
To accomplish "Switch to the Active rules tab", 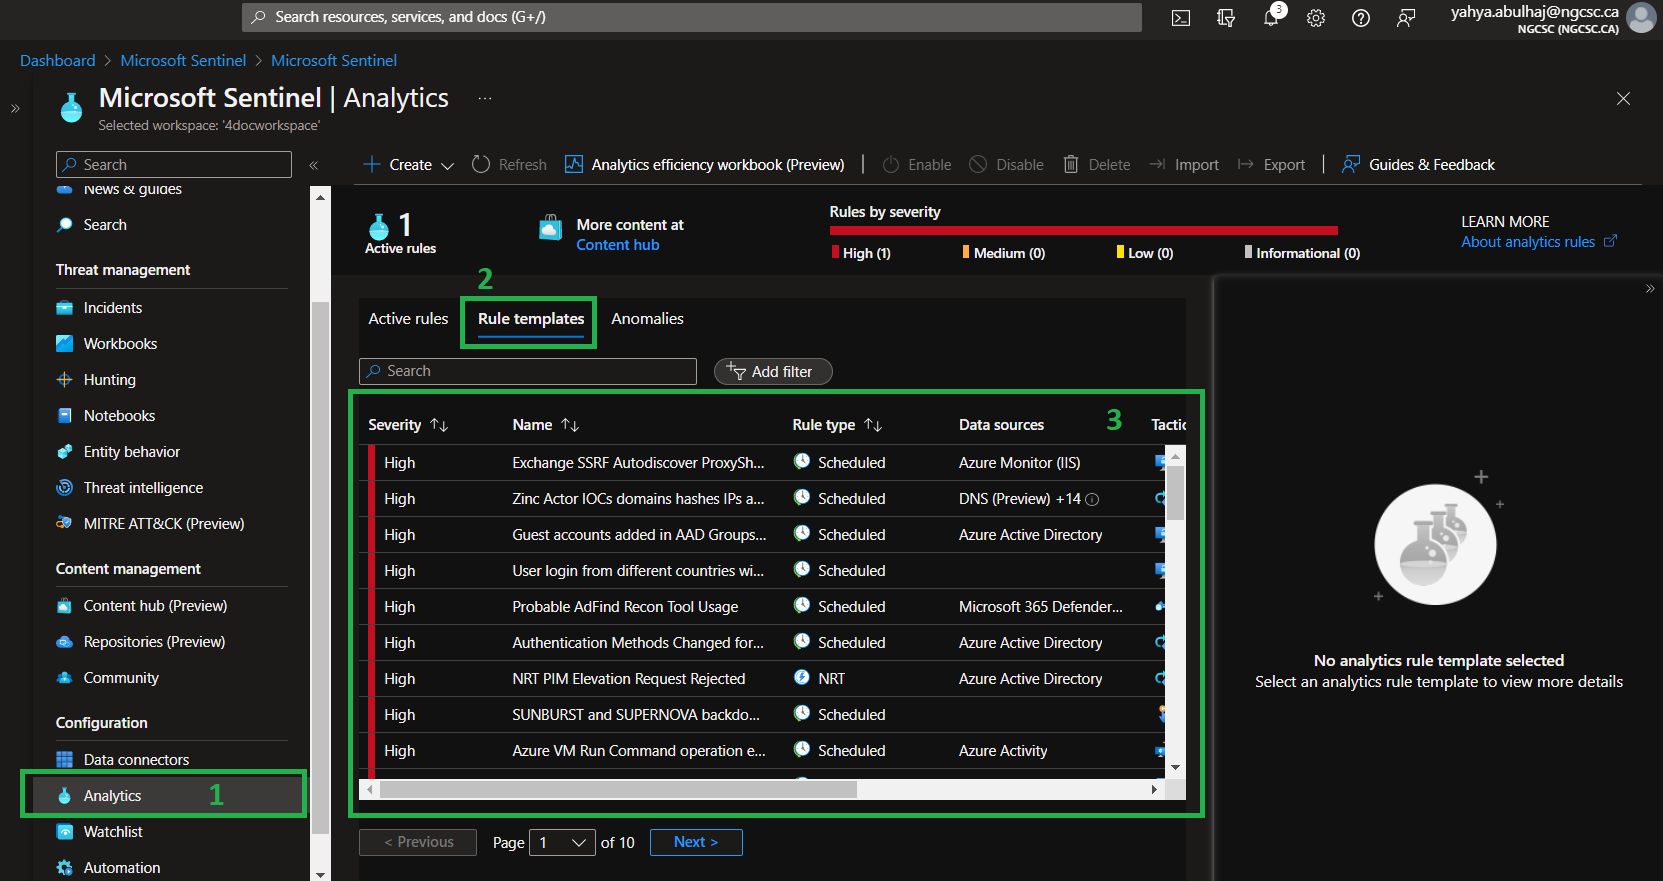I will pos(408,319).
